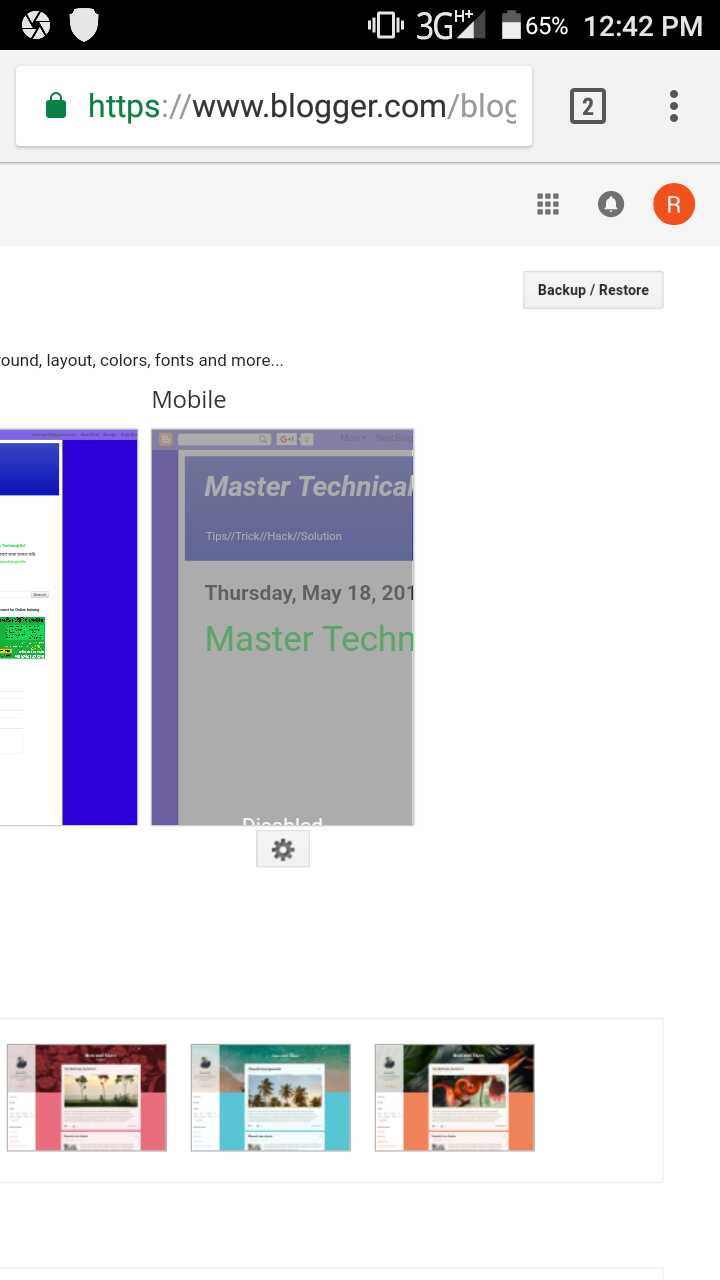Image resolution: width=720 pixels, height=1280 pixels.
Task: Tap the 3G signal strength indicator
Action: click(x=450, y=25)
